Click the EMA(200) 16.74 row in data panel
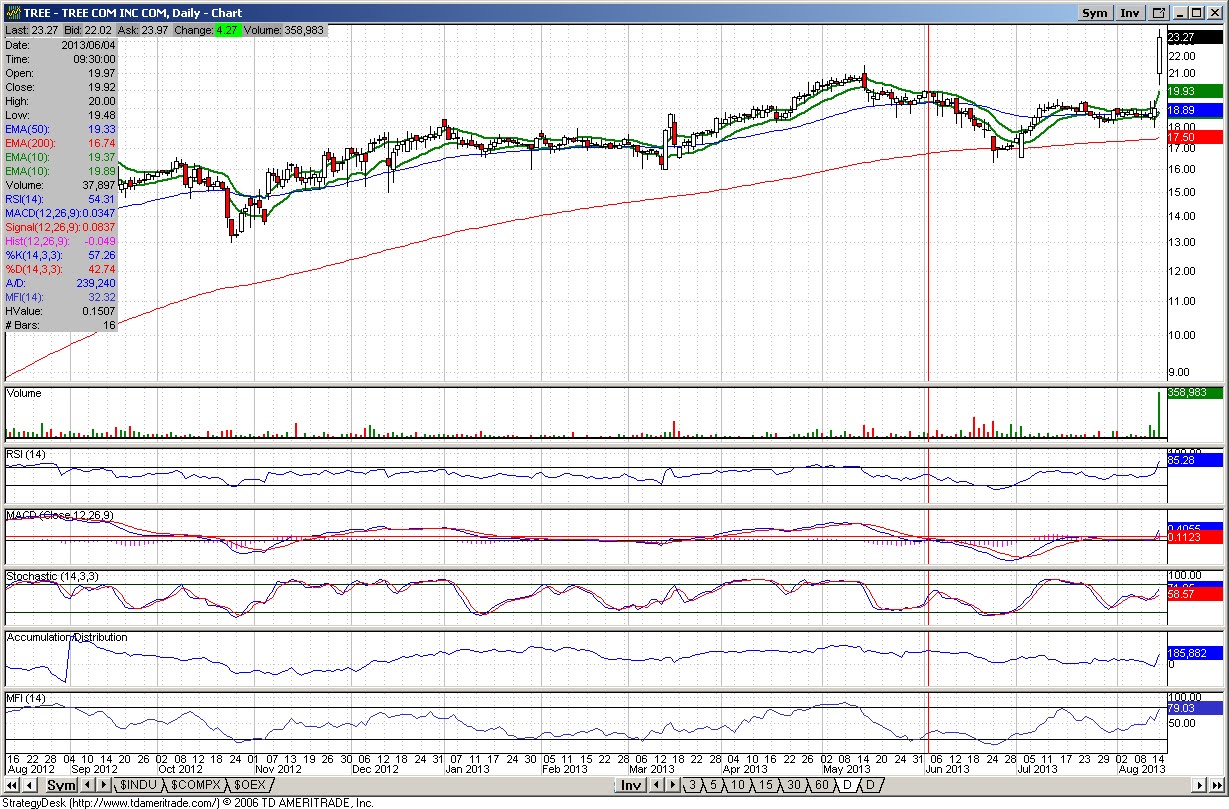The height and width of the screenshot is (809, 1229). 61,143
